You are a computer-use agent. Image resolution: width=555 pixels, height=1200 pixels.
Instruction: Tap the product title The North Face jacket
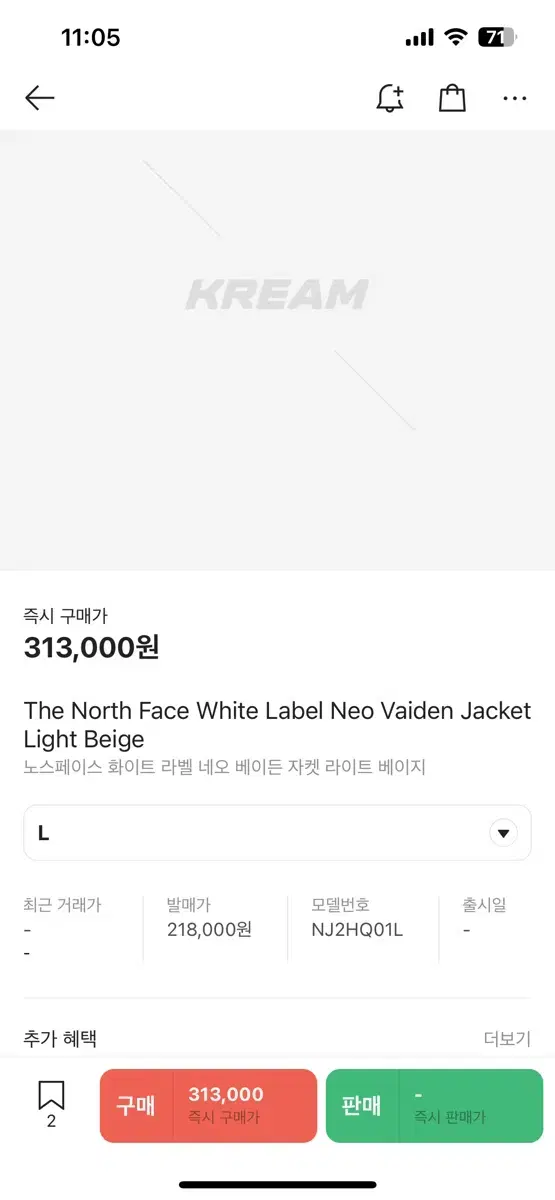point(277,725)
